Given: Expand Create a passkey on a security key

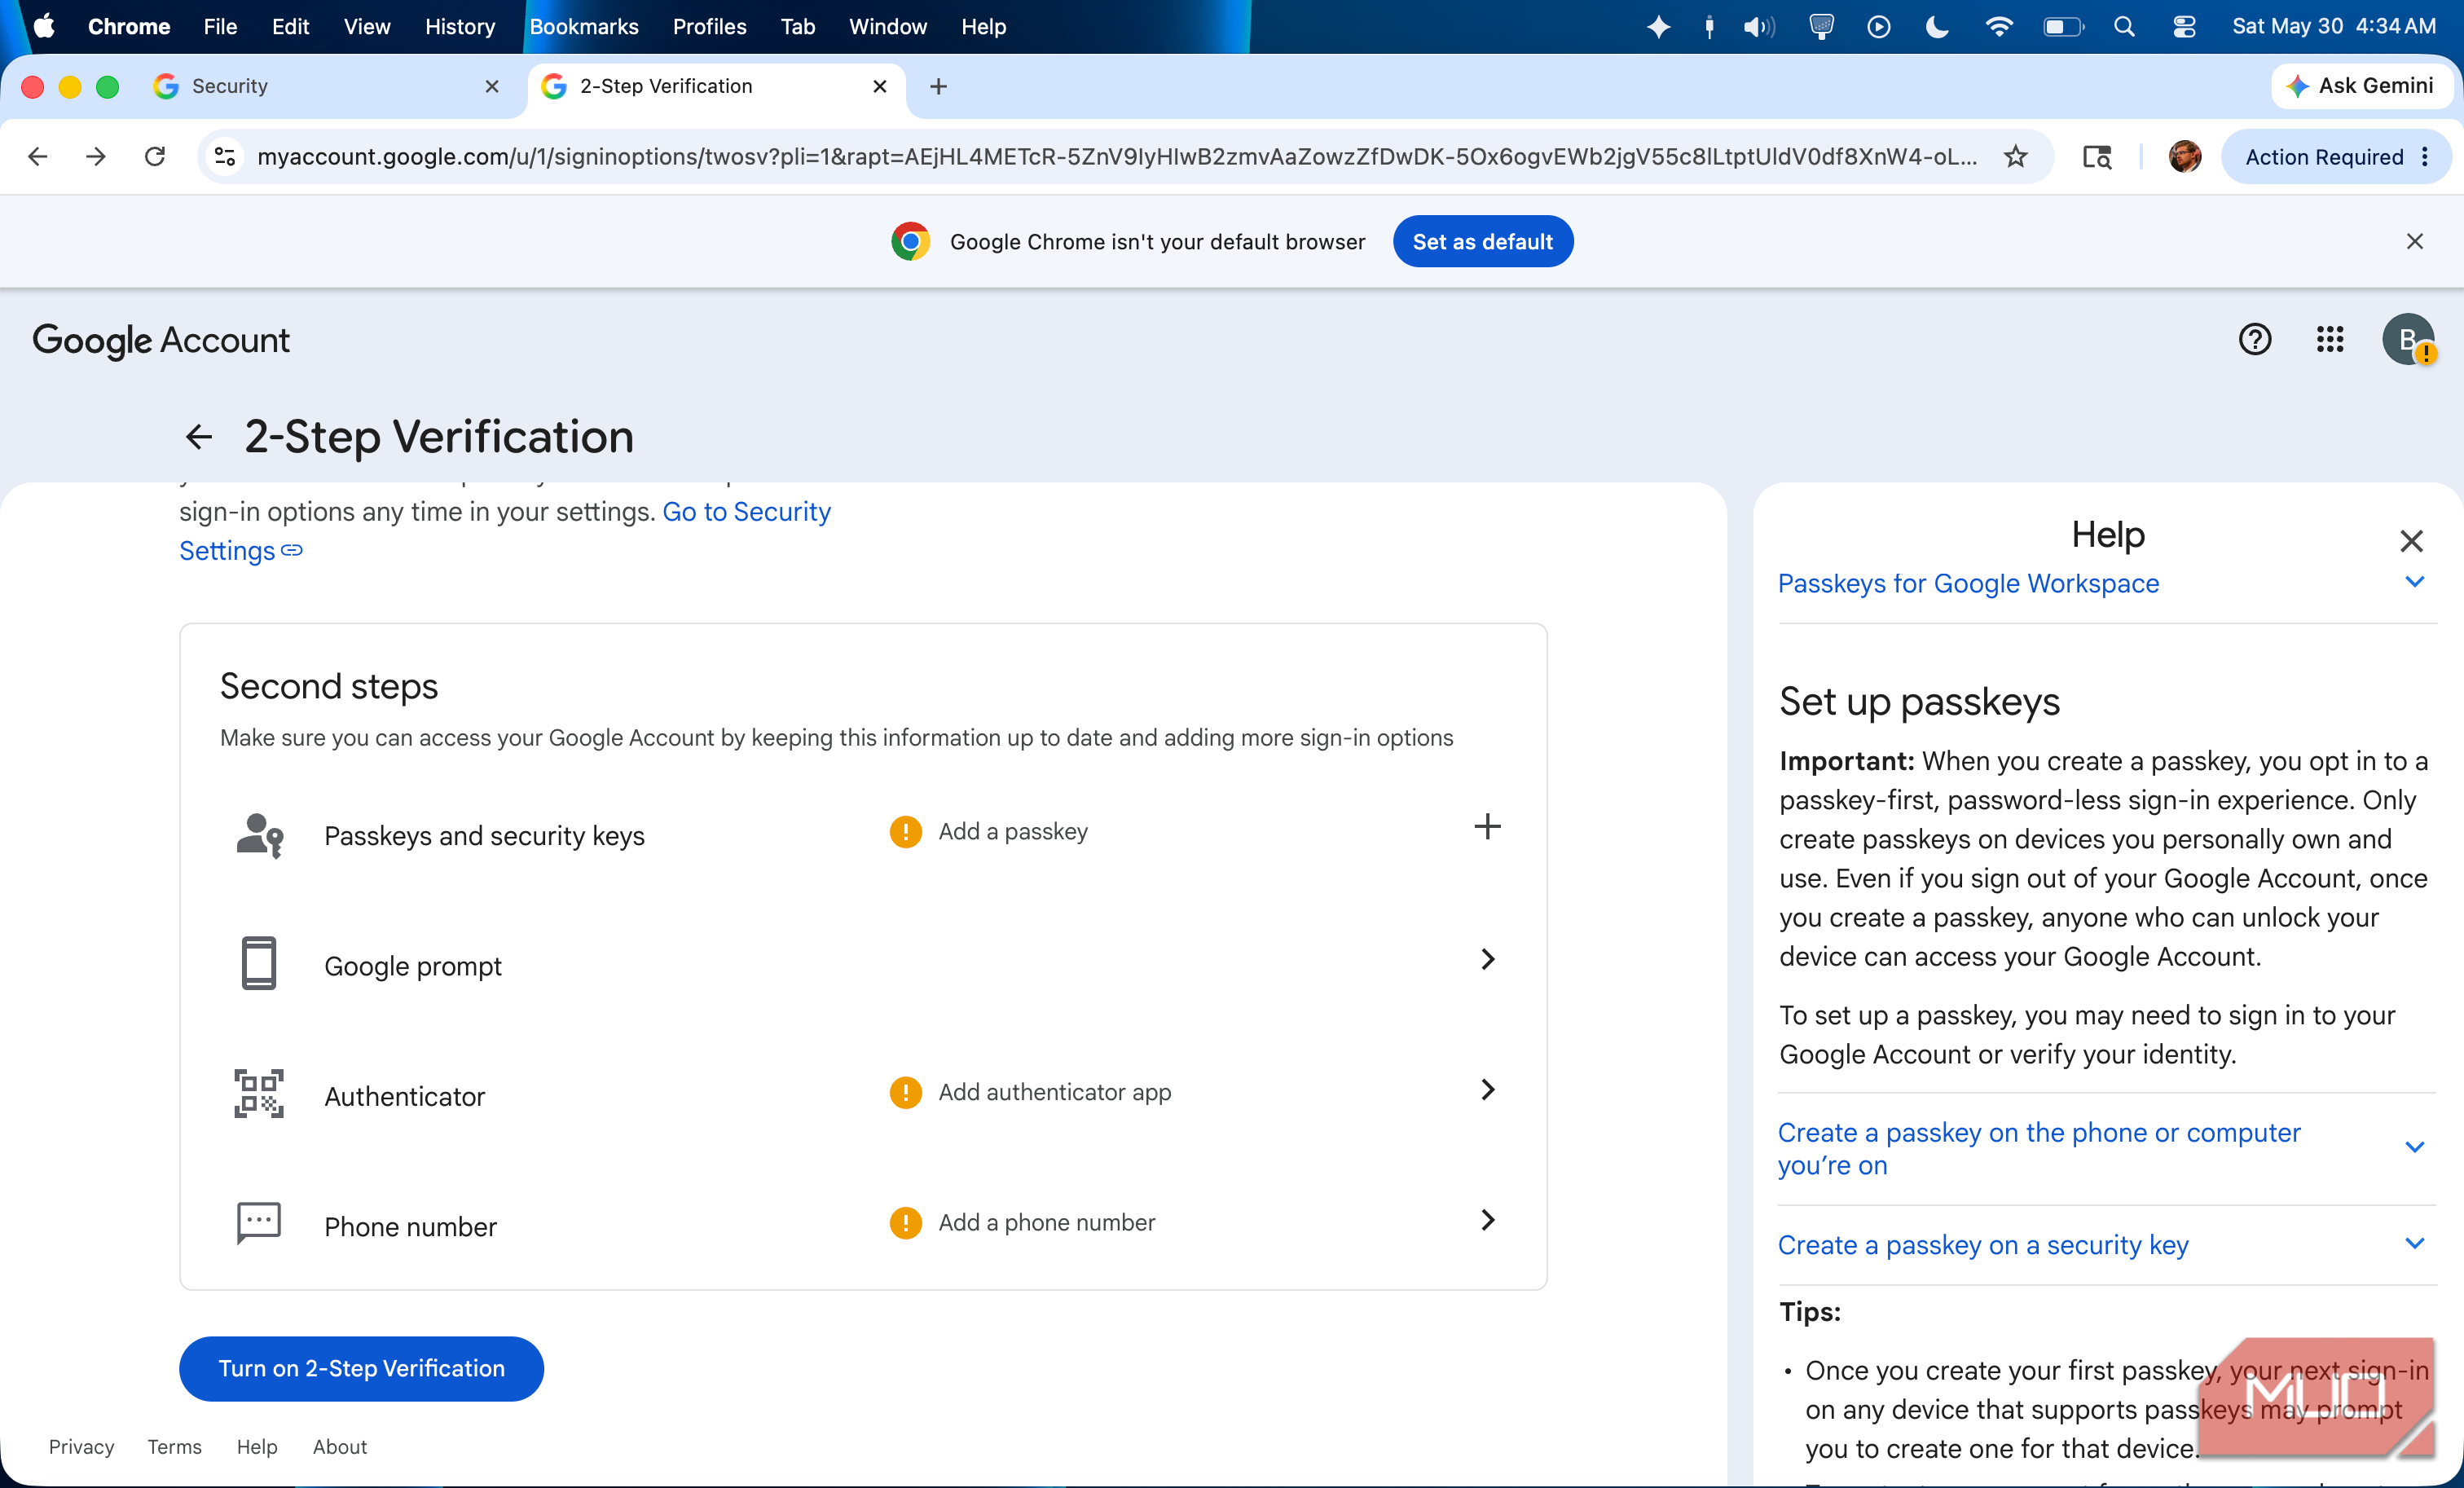Looking at the screenshot, I should pyautogui.click(x=2414, y=1243).
